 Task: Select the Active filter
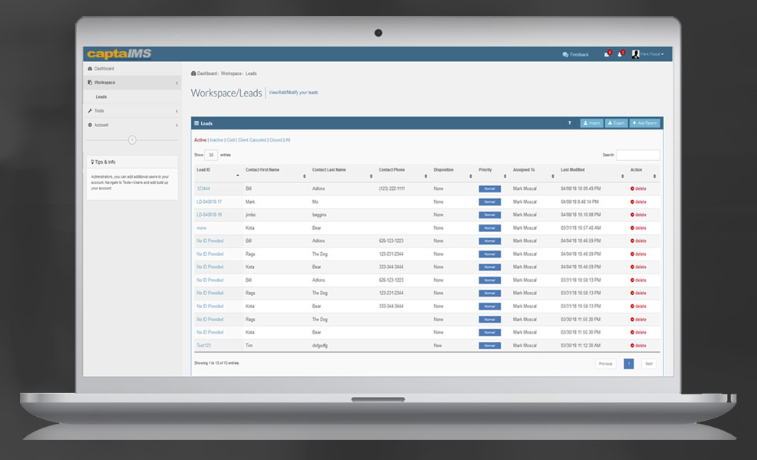pos(200,140)
